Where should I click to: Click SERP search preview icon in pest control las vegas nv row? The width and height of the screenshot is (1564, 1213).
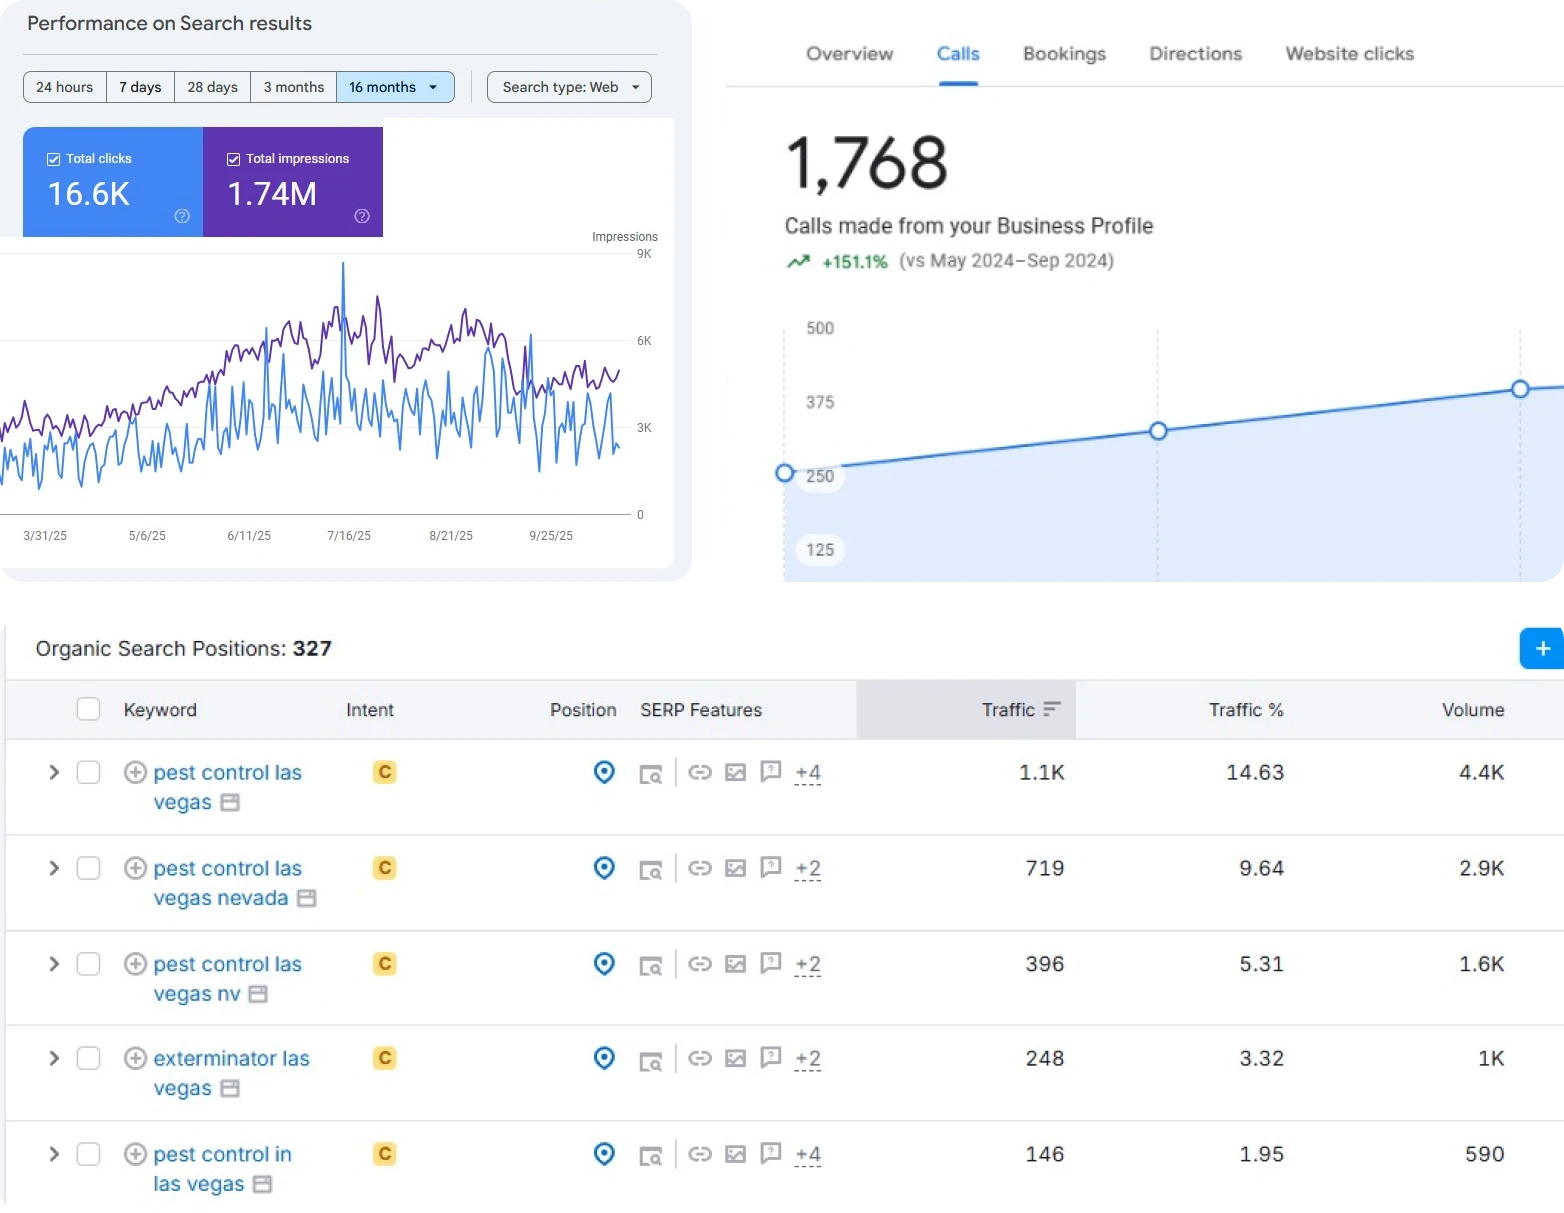651,965
